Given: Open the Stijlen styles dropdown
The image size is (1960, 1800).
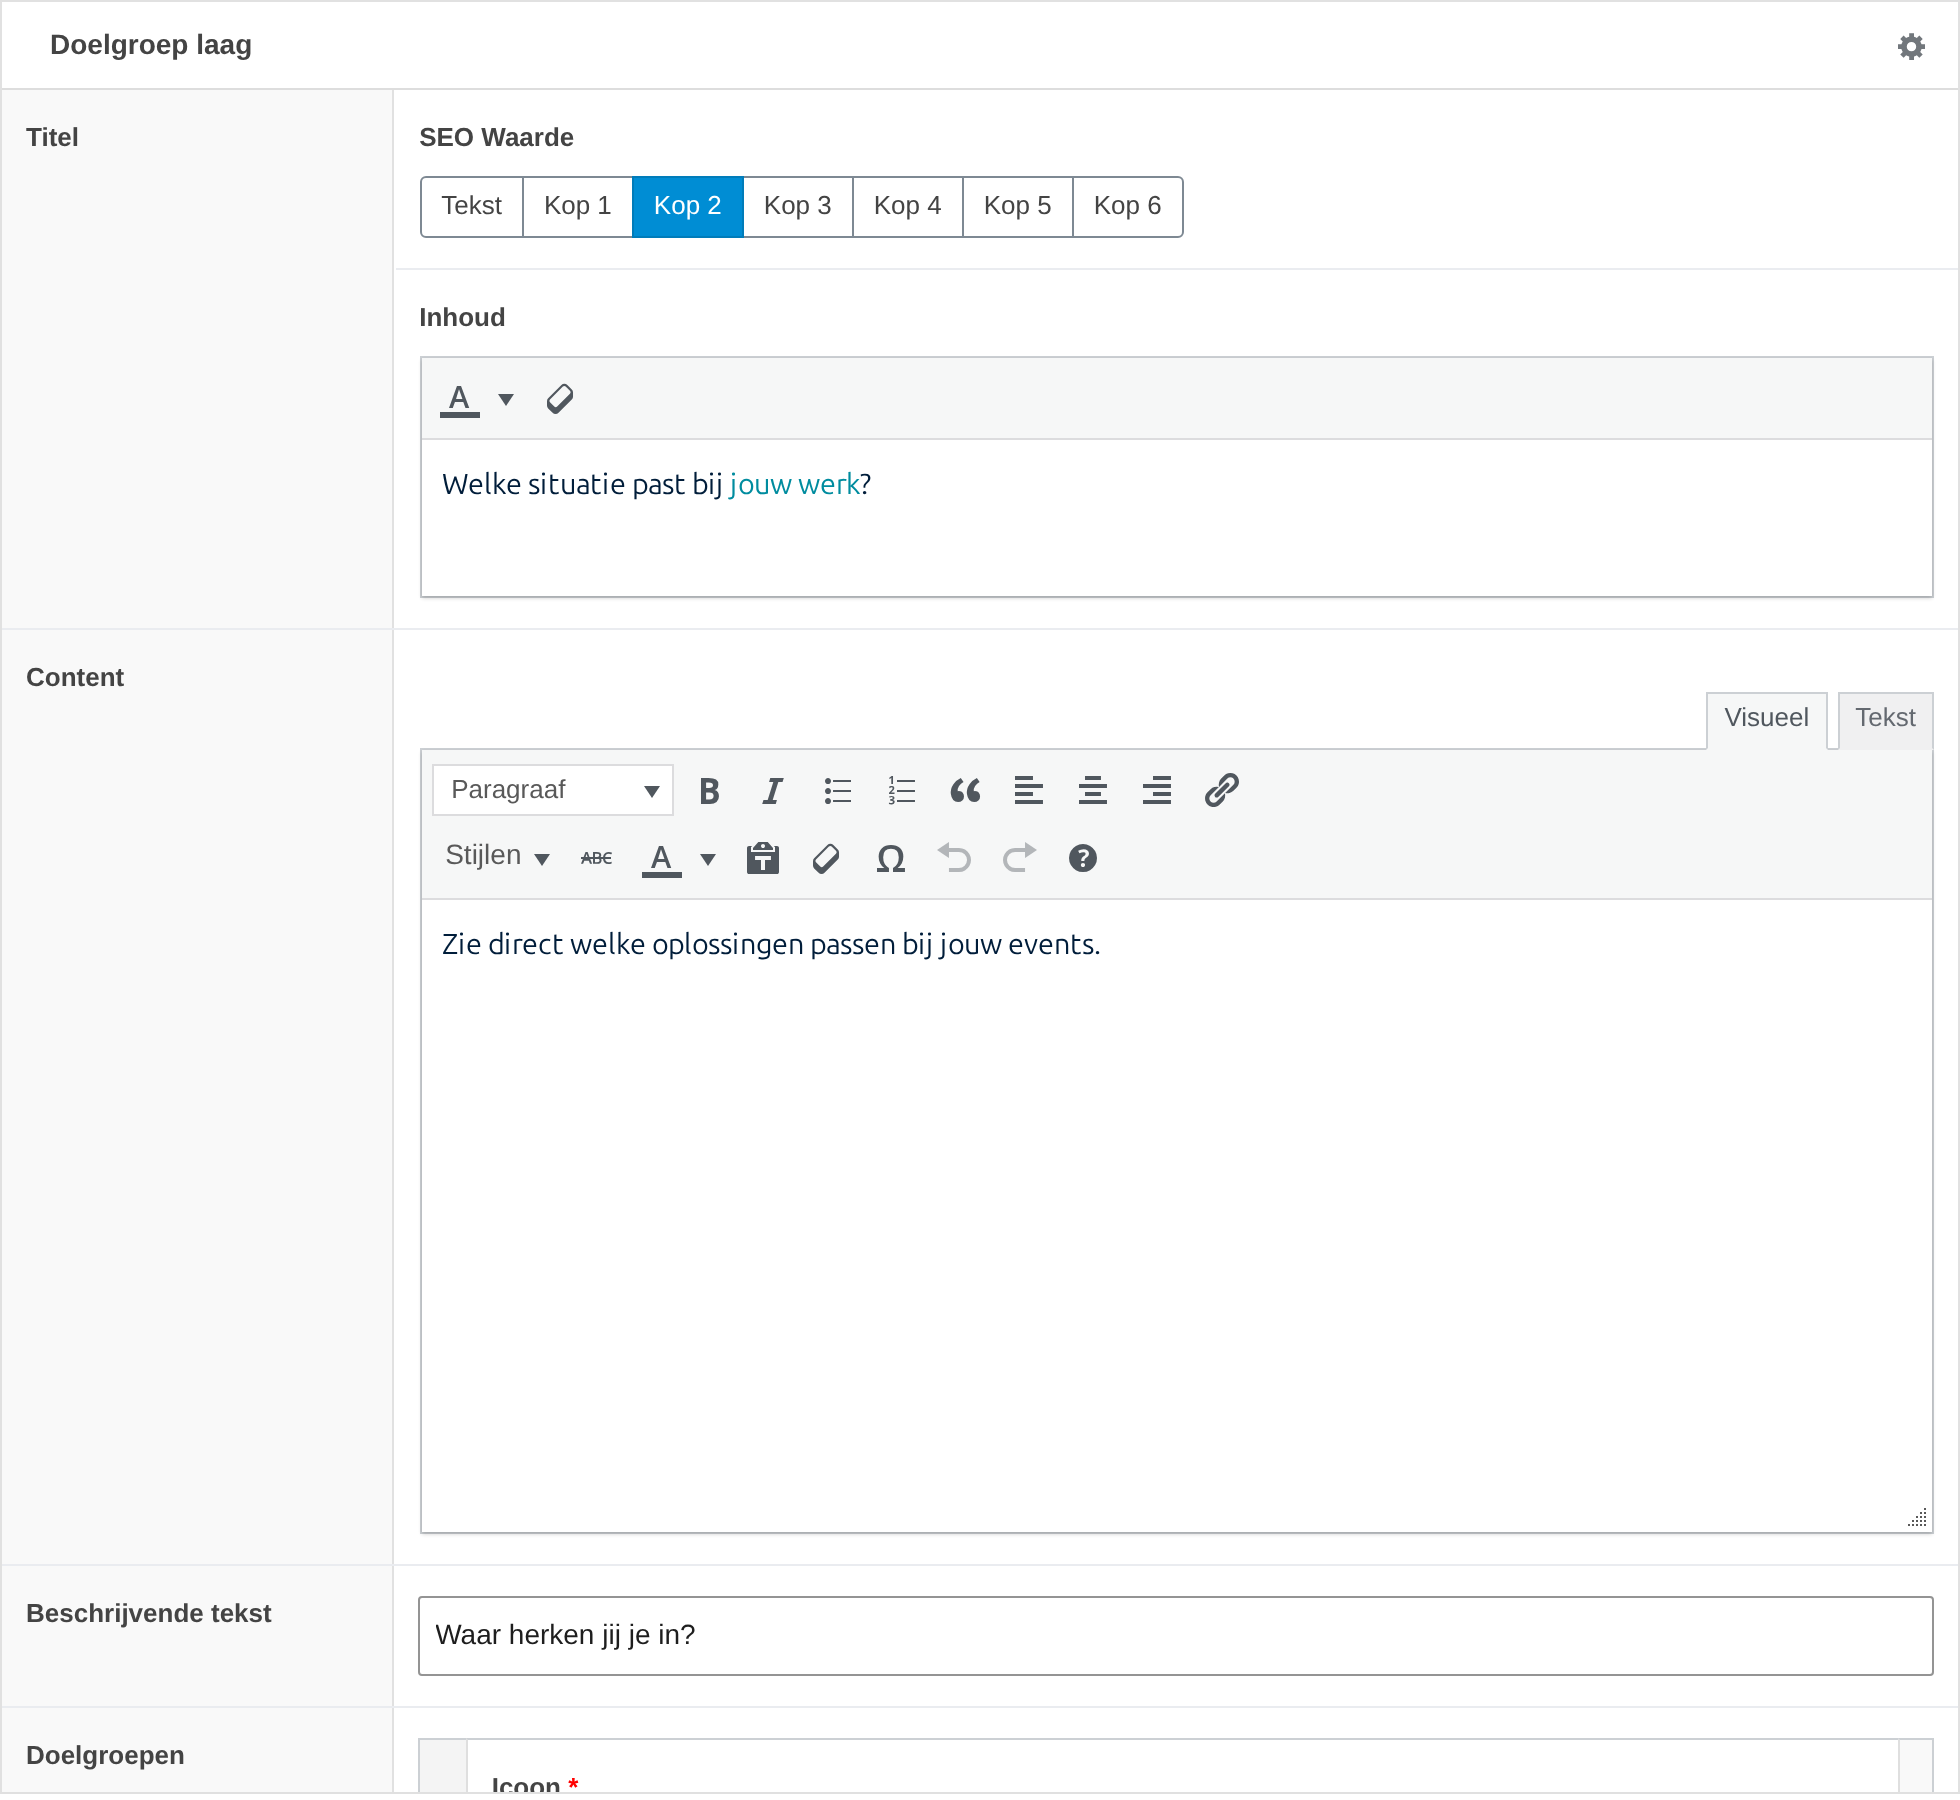Looking at the screenshot, I should click(x=497, y=857).
